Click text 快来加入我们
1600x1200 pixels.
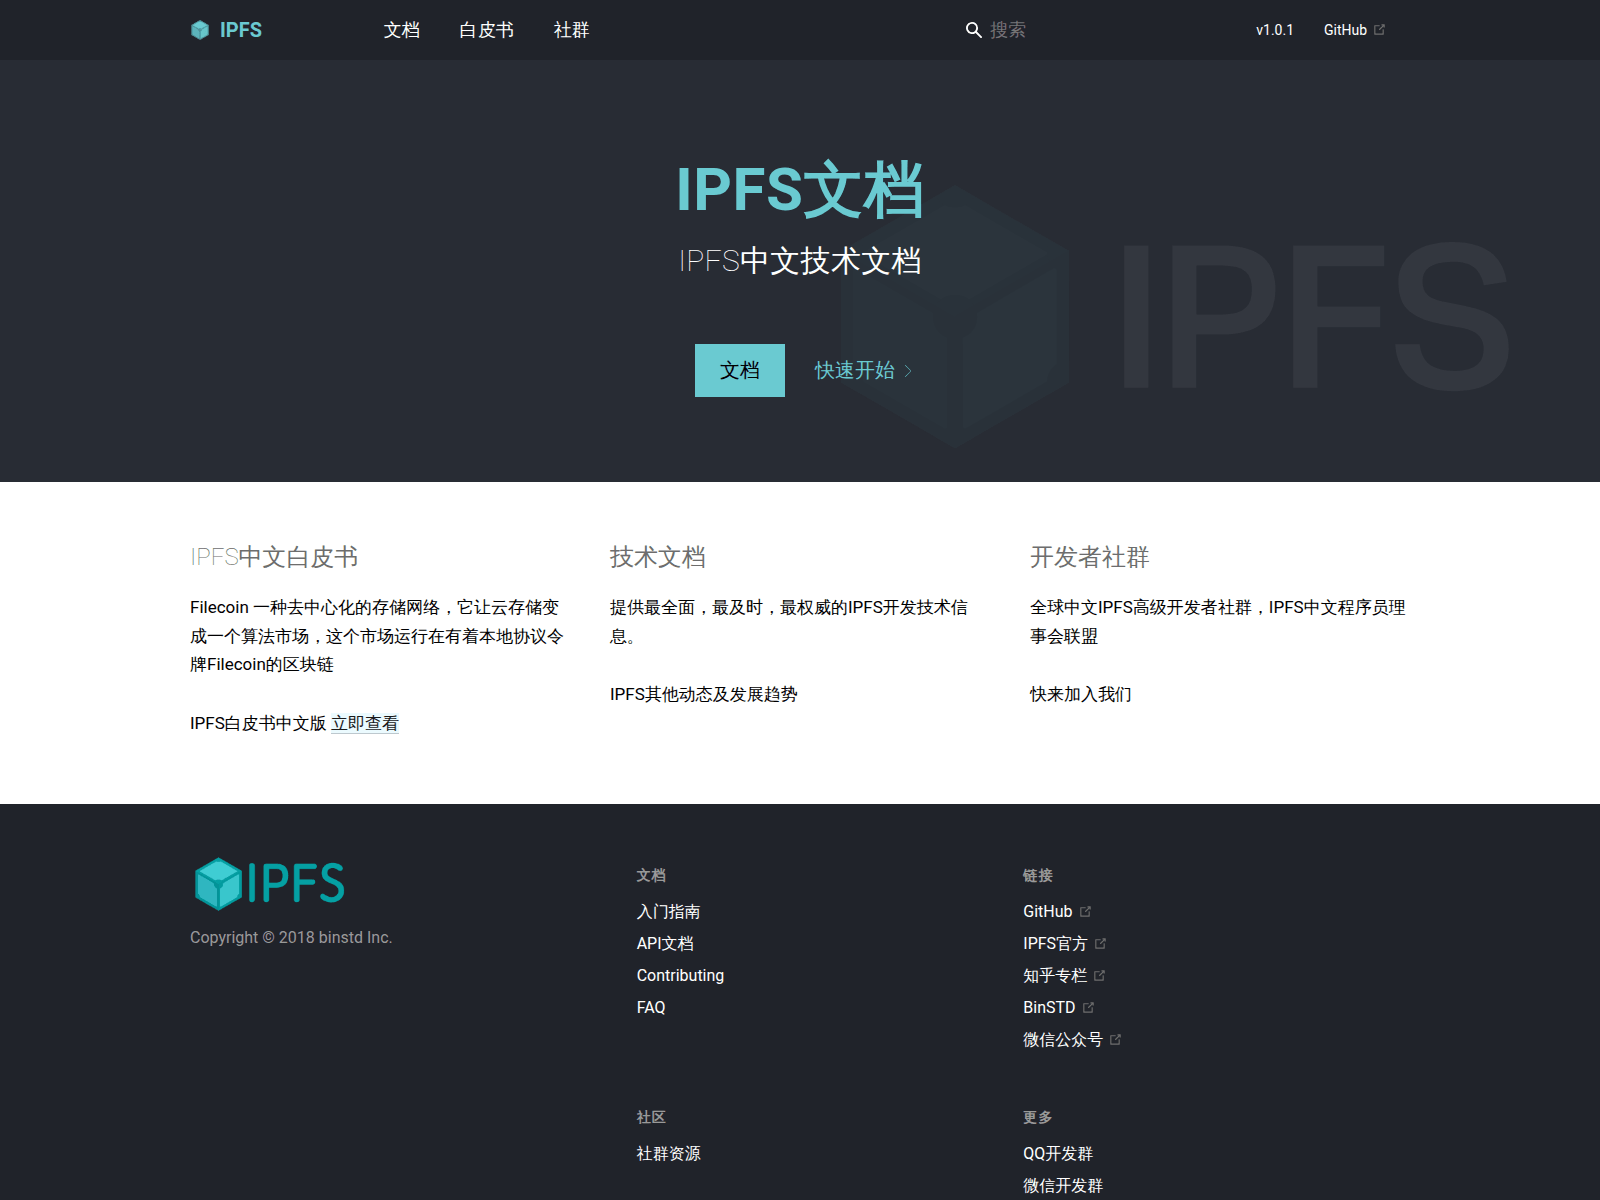point(1081,694)
